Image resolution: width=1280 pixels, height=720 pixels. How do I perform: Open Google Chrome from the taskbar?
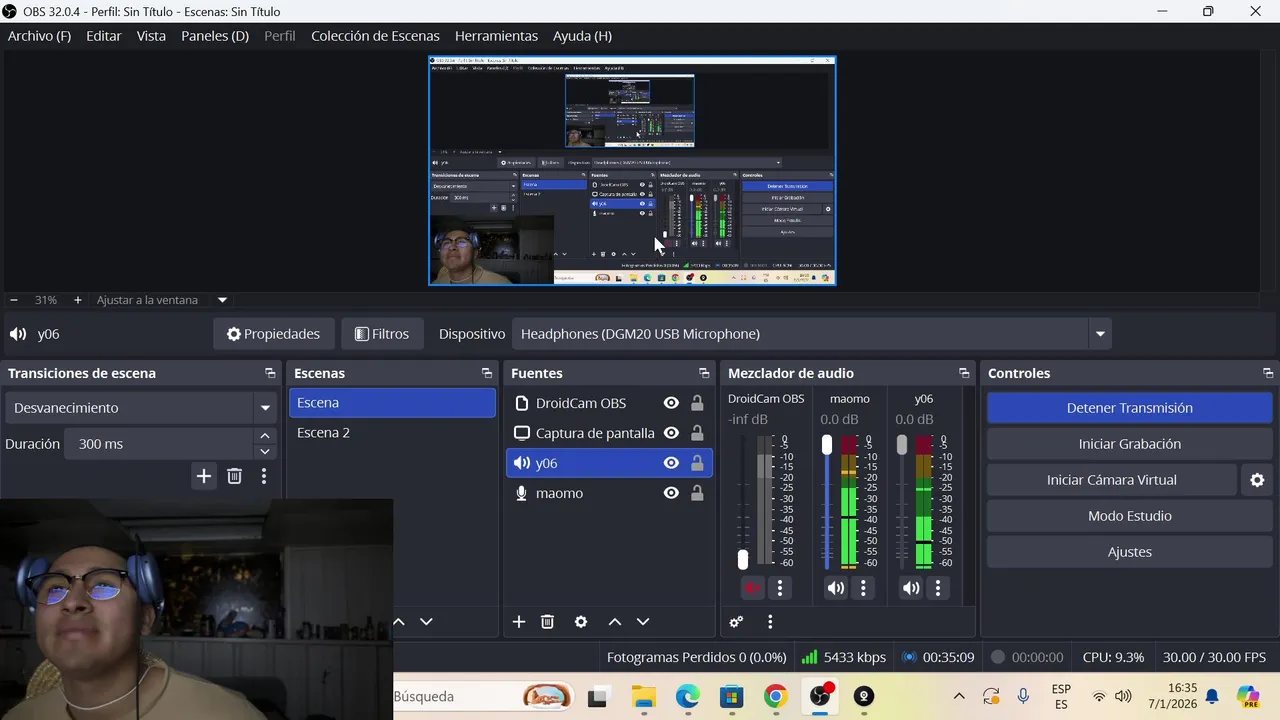tap(775, 697)
